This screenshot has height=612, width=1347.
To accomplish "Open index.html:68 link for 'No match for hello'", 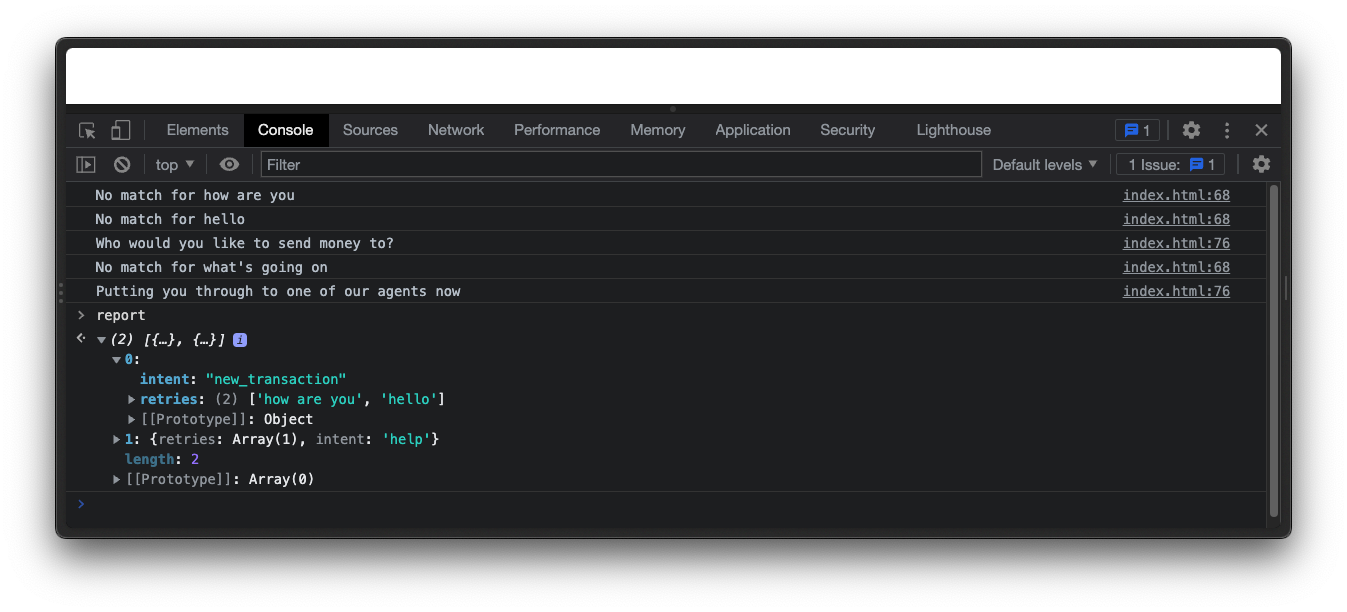I will [x=1176, y=219].
